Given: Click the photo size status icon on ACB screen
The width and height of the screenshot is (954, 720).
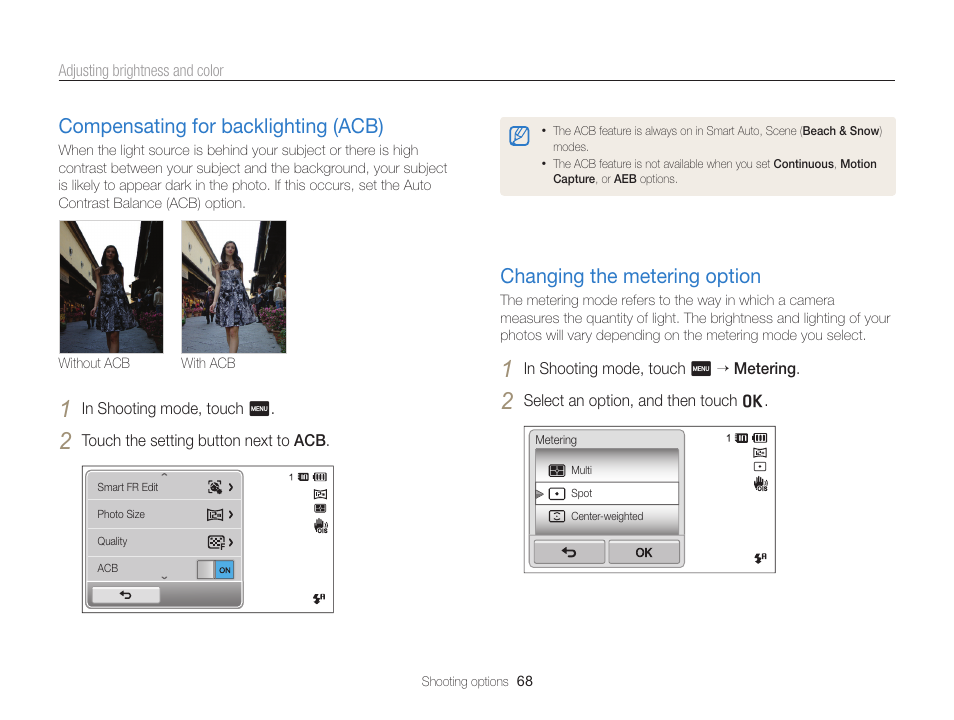Looking at the screenshot, I should (320, 494).
